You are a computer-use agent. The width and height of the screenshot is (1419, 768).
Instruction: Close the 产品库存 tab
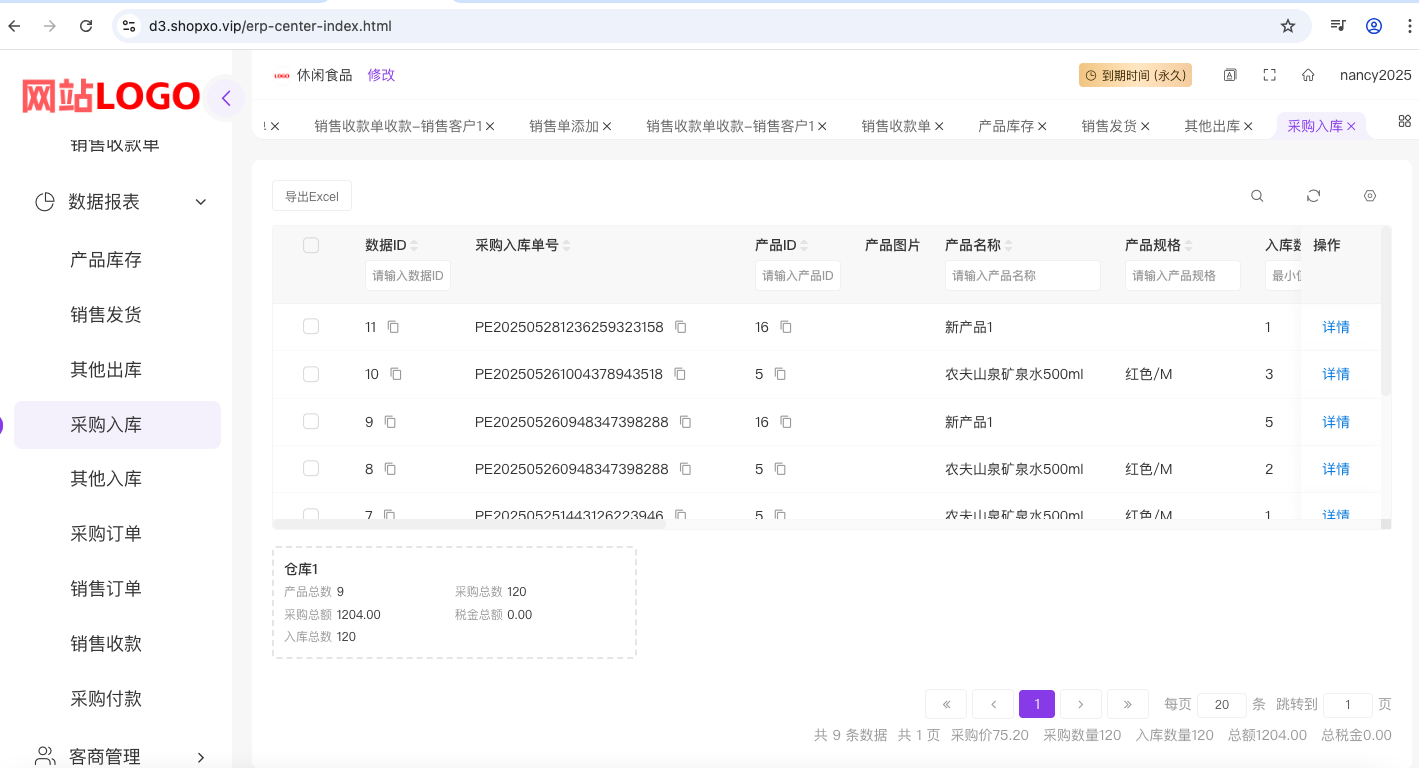tap(1042, 126)
